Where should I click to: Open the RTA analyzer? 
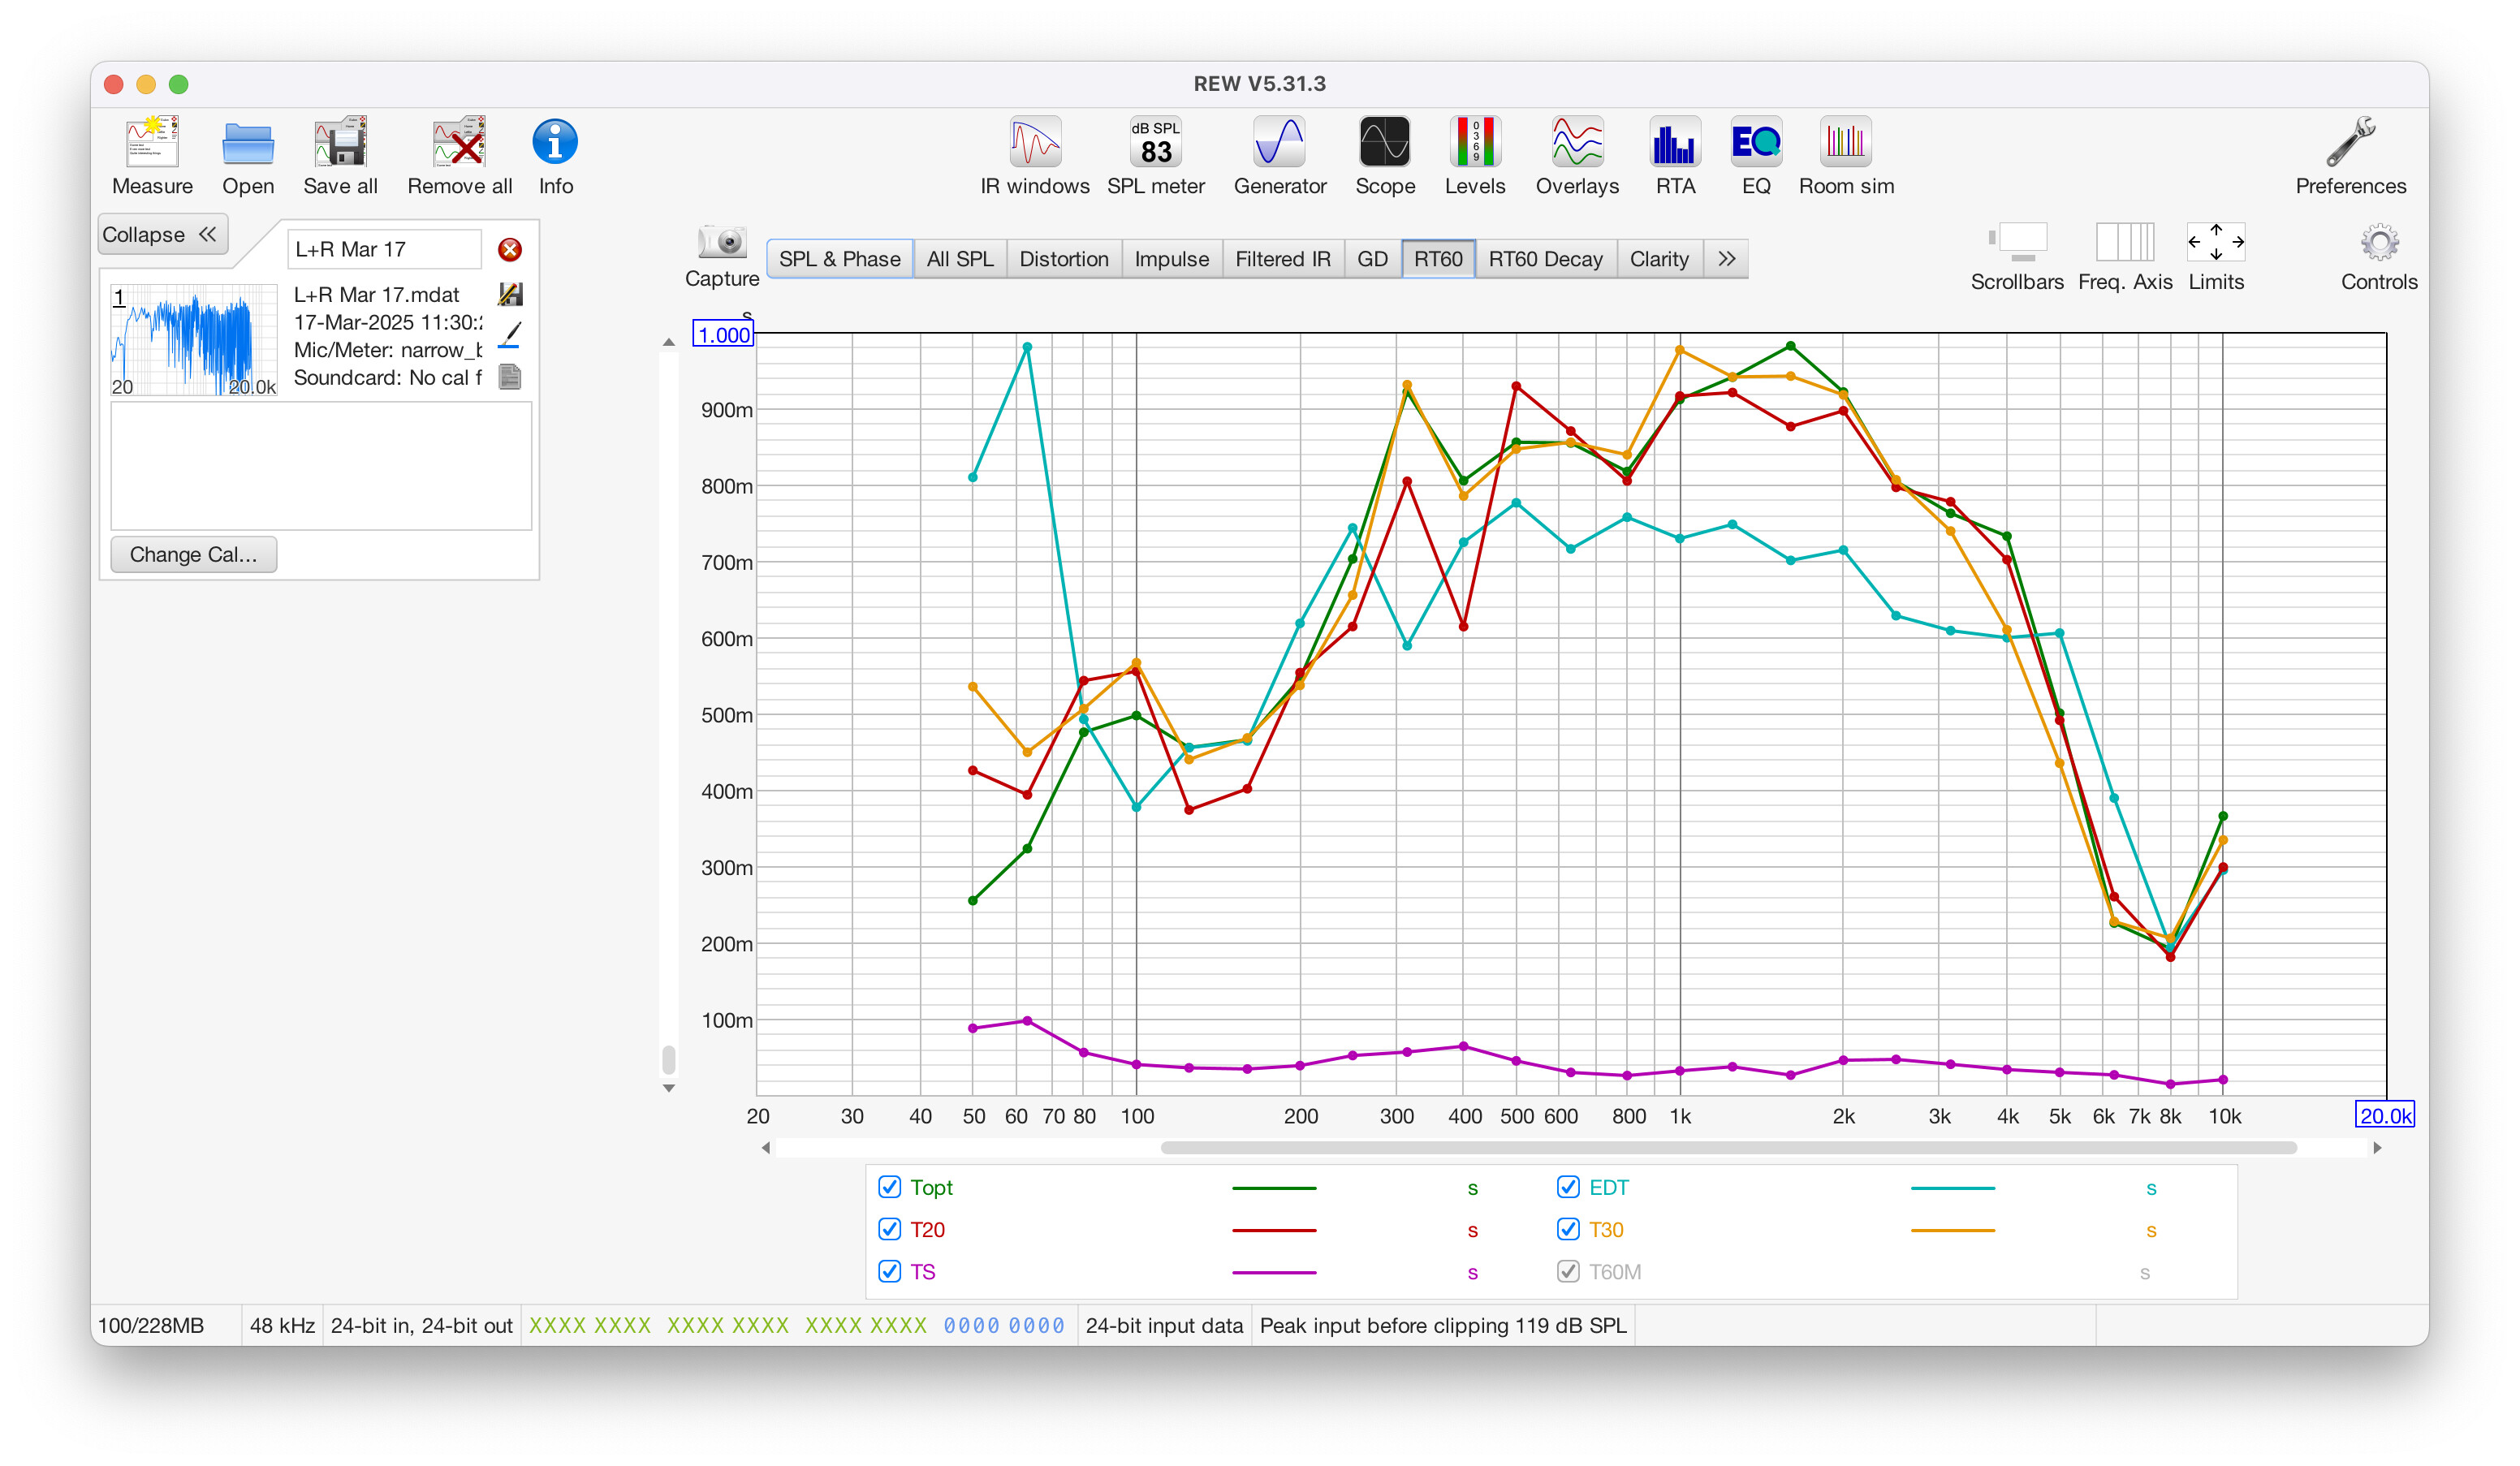[1674, 155]
